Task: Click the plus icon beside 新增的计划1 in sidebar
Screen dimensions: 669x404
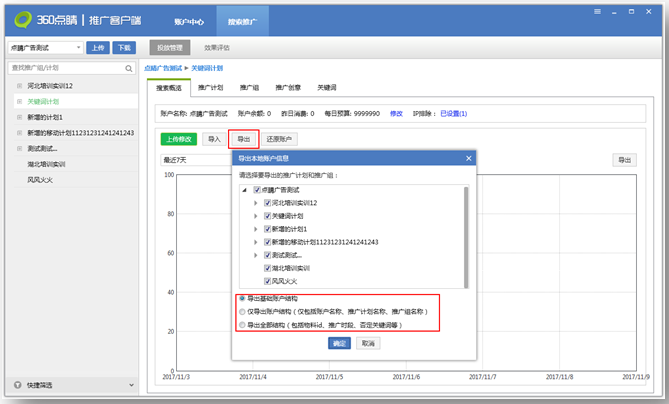Action: [18, 117]
